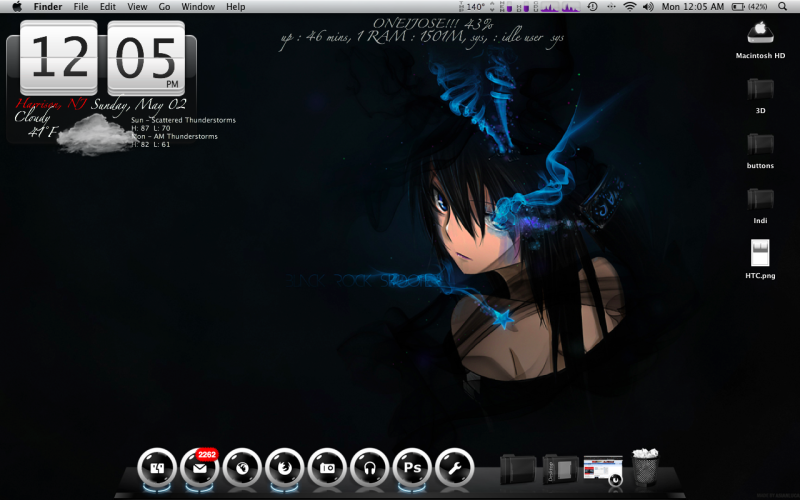Click the AM Thunderstorms forecast line
This screenshot has width=800, height=500.
pos(174,136)
